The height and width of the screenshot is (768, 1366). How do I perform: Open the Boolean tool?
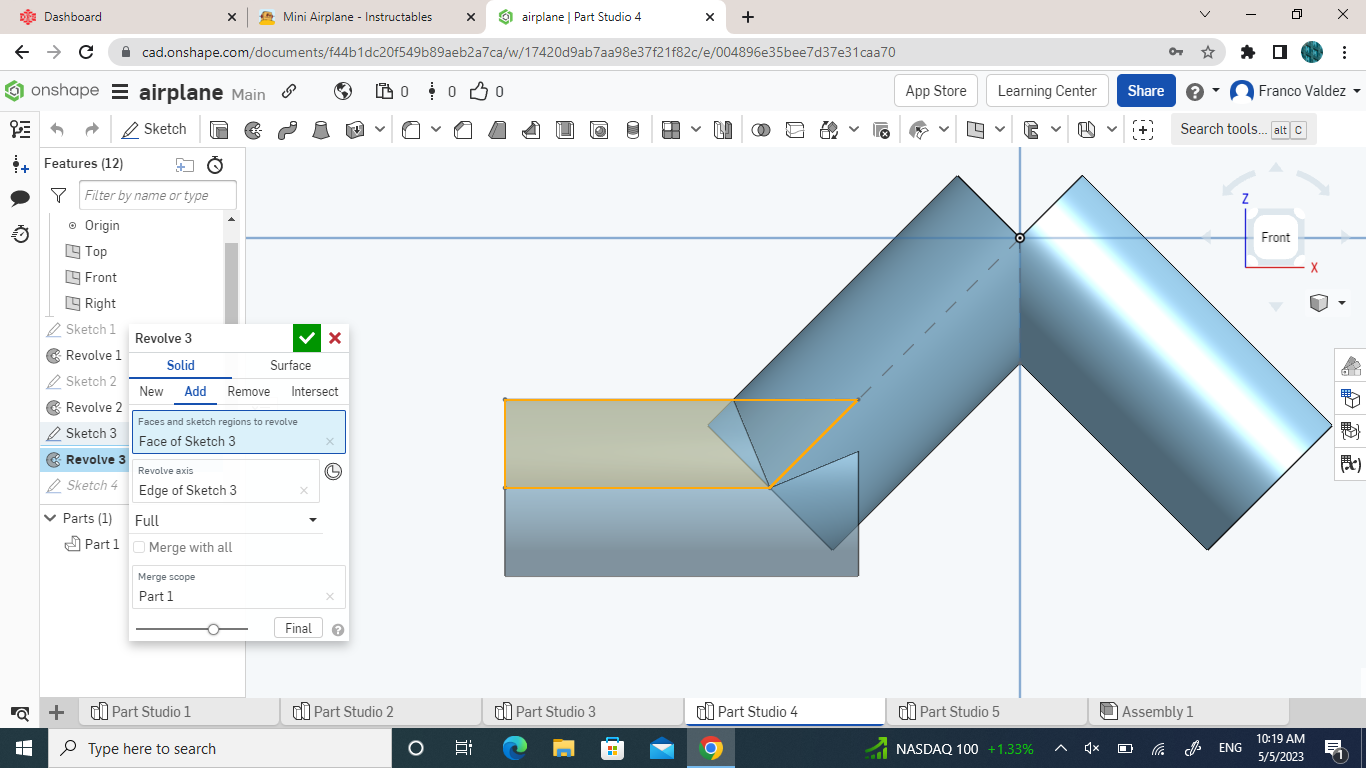click(x=762, y=129)
